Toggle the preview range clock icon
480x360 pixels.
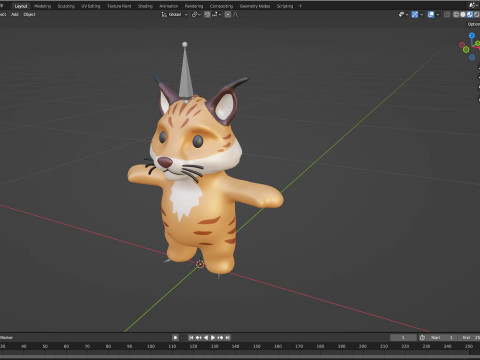[x=422, y=337]
